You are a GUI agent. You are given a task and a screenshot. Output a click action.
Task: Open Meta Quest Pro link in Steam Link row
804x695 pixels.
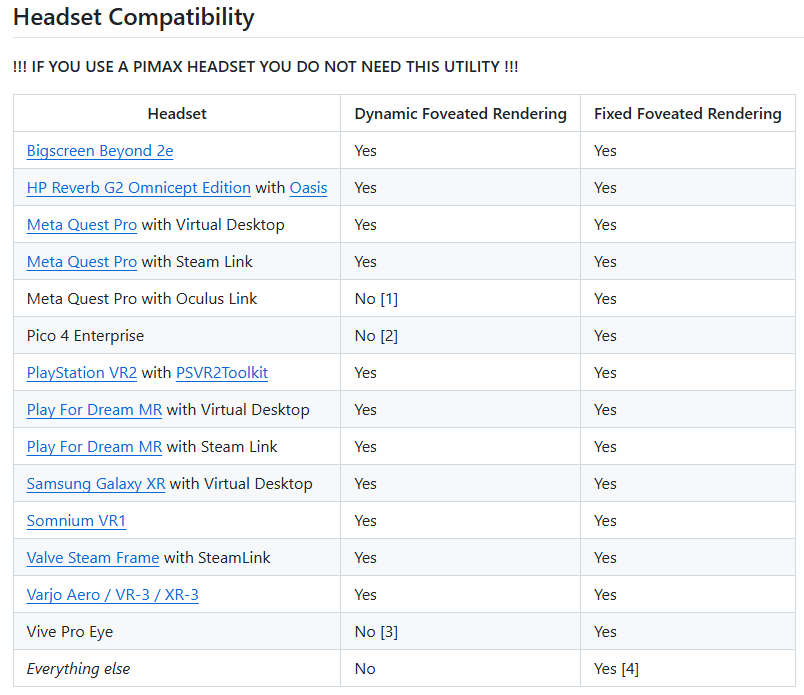click(x=82, y=262)
